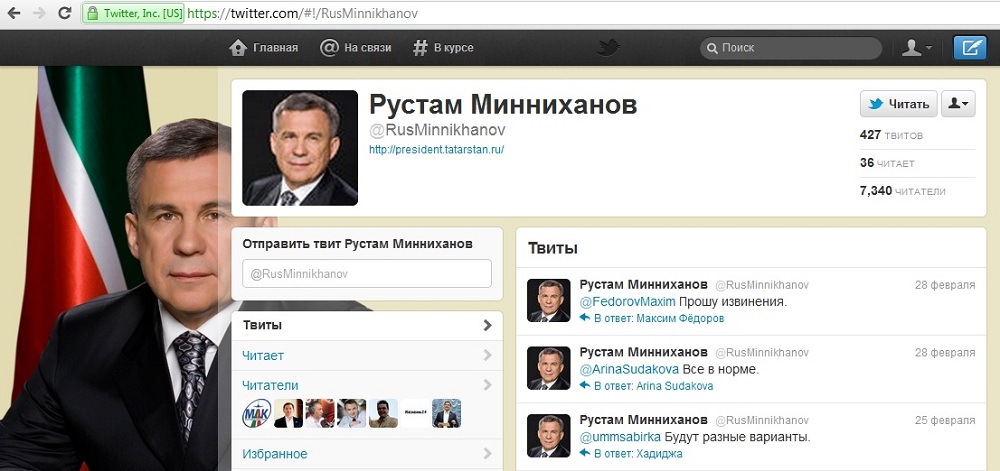Compose a new tweet with blue button
The width and height of the screenshot is (1000, 471).
[969, 48]
